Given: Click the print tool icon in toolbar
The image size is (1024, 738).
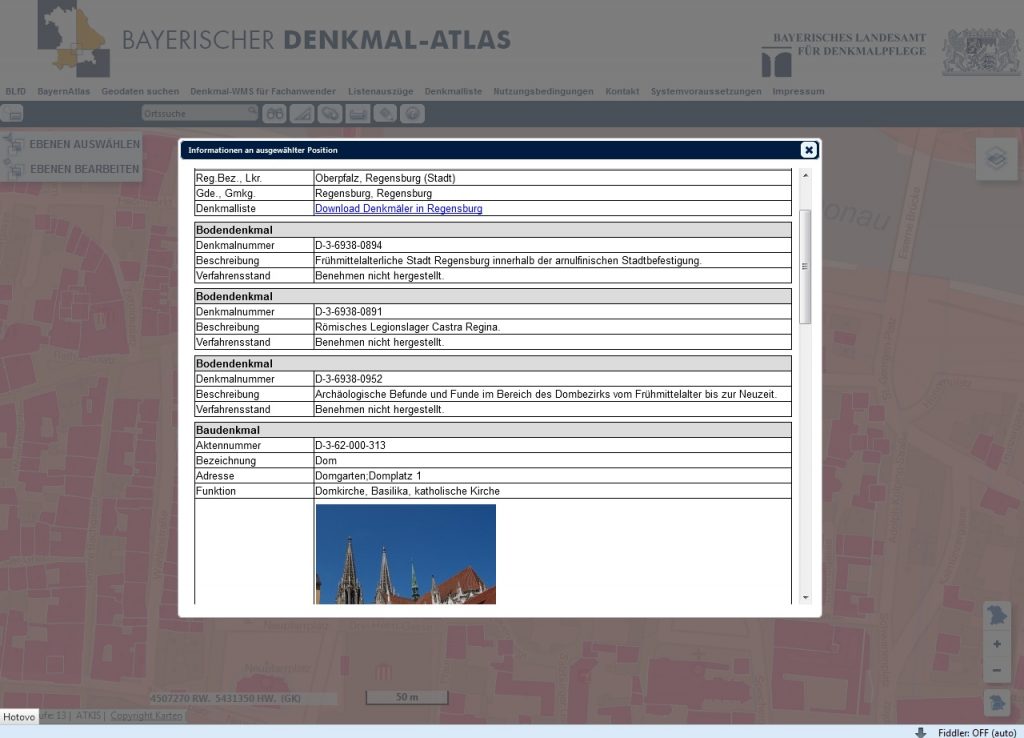Looking at the screenshot, I should pos(357,114).
